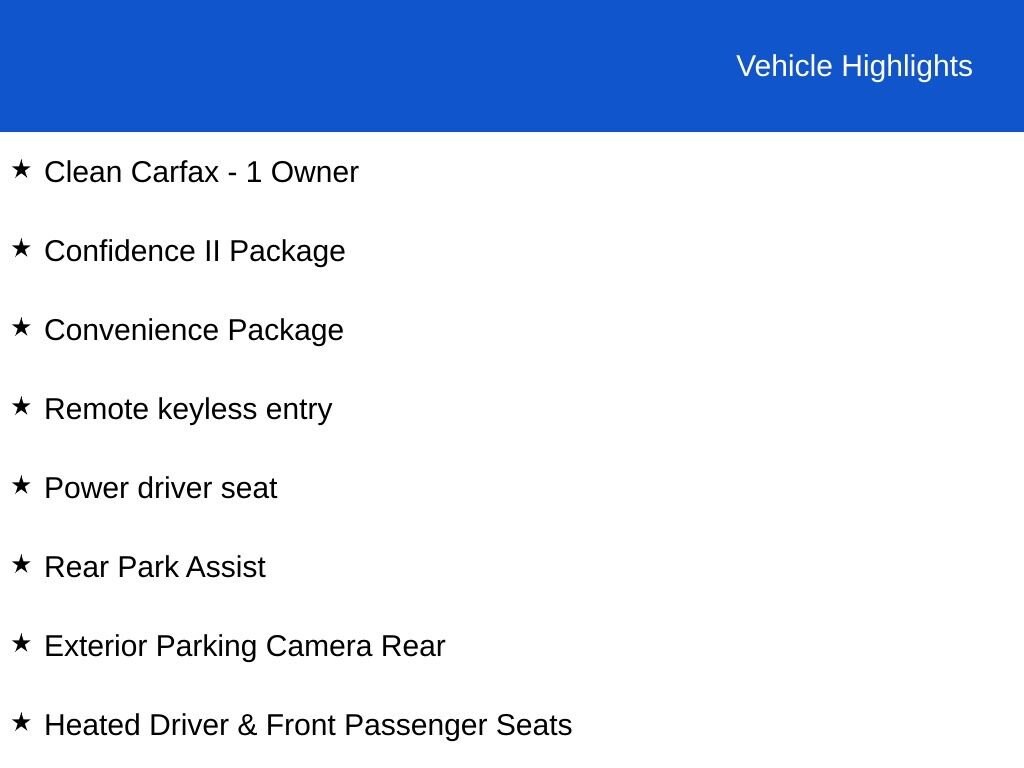Click the star icon beside Convenience Package
The image size is (1024, 768).
coord(21,327)
